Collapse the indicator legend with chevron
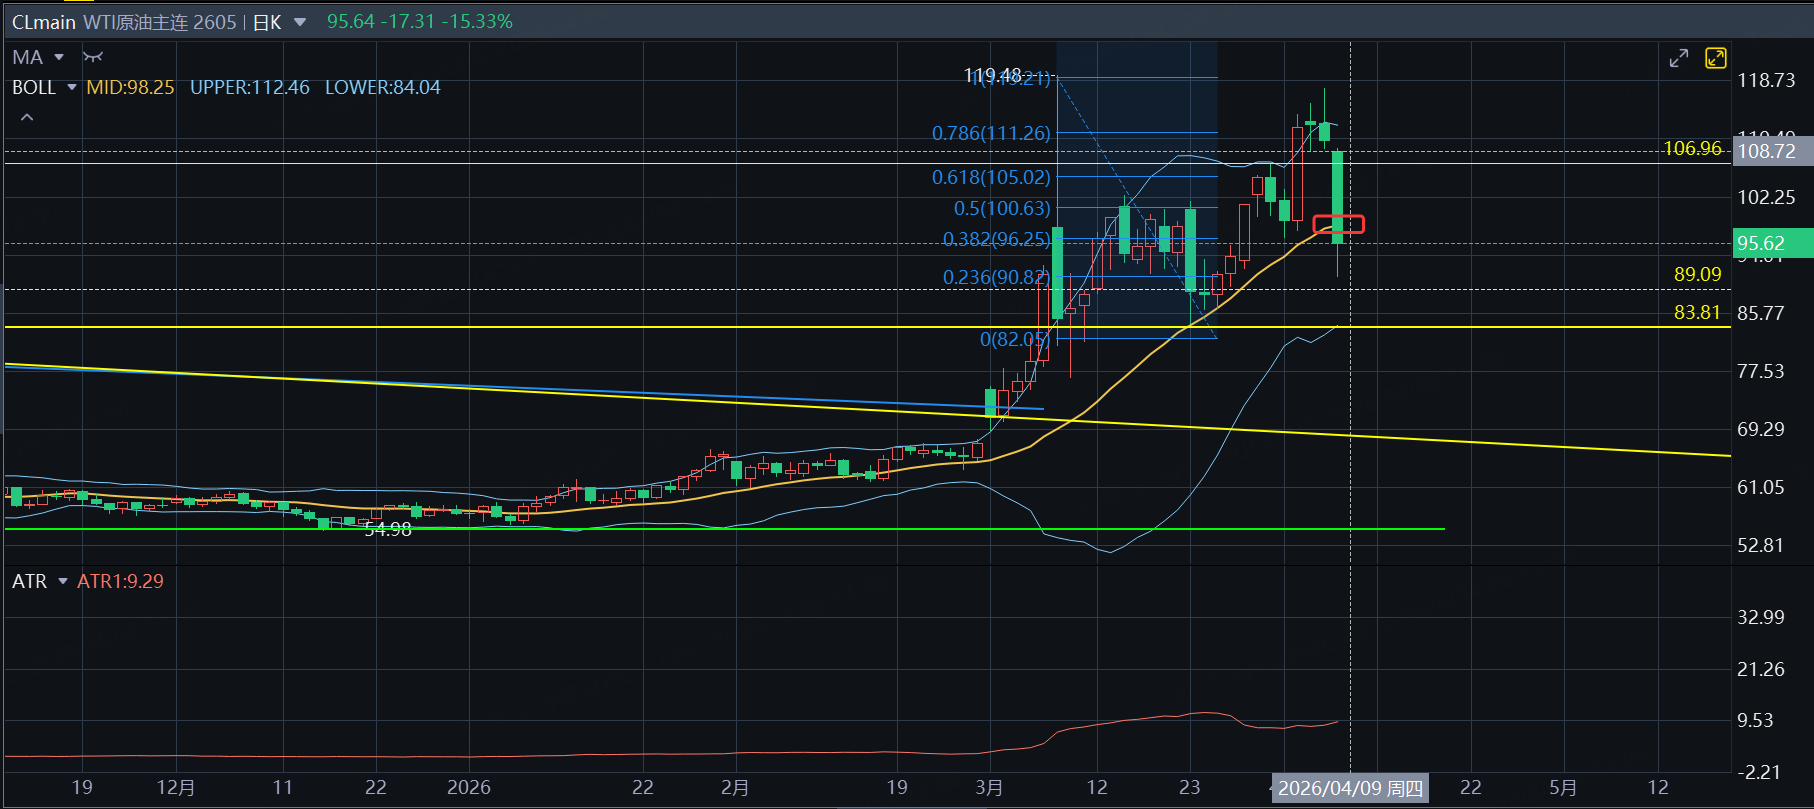The image size is (1814, 809). [x=27, y=118]
